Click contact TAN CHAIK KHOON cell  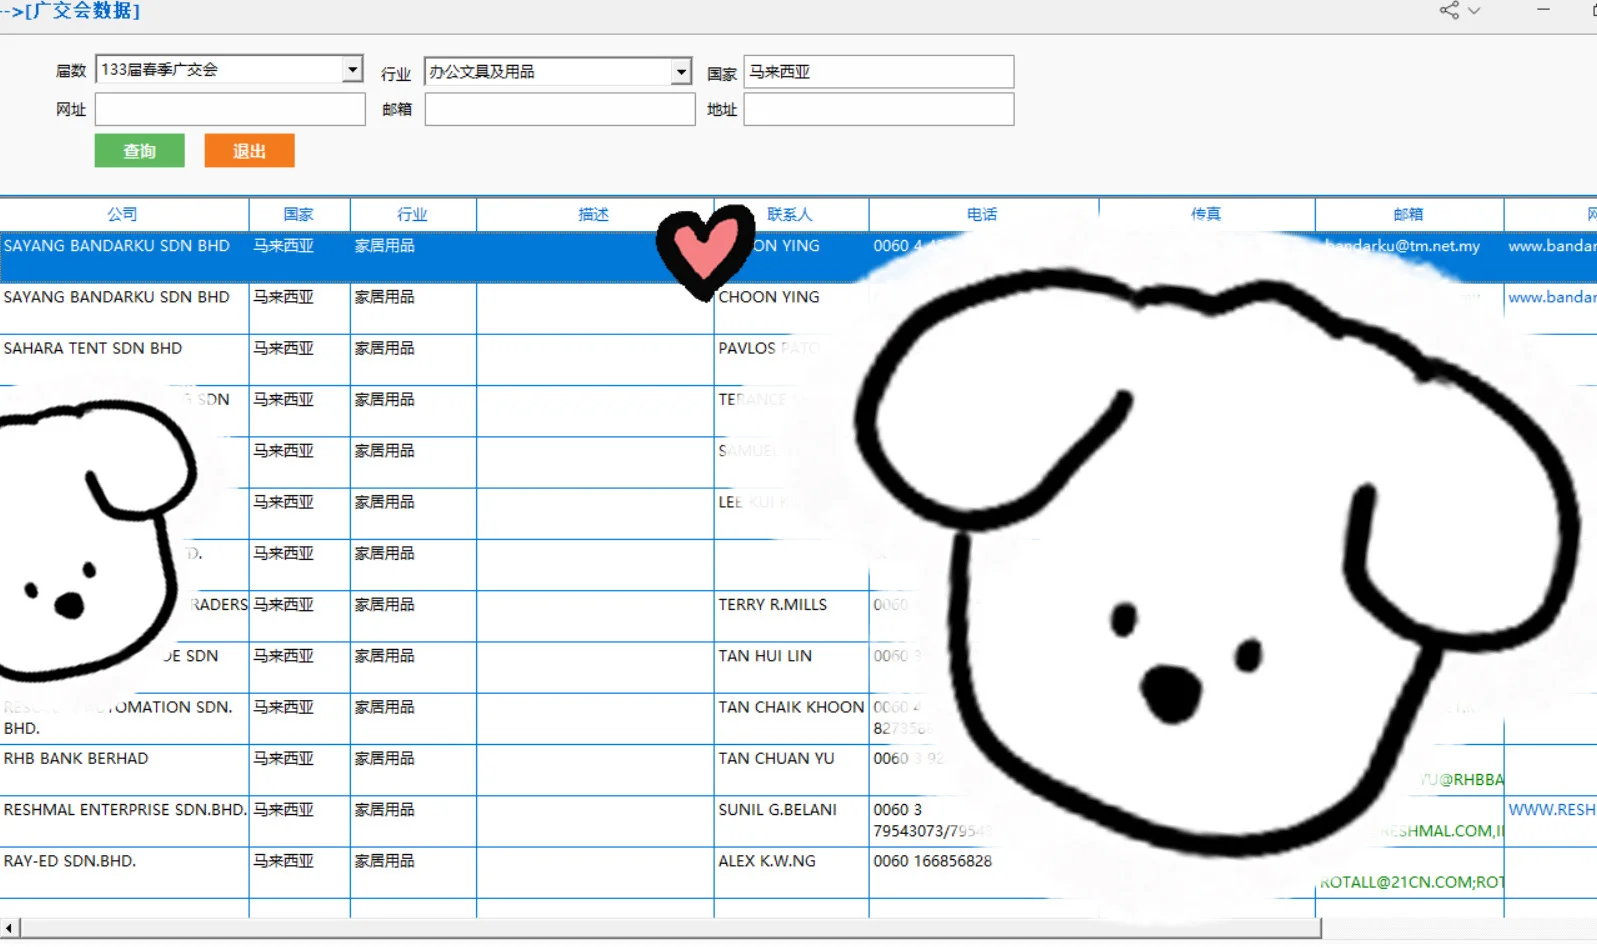(x=791, y=718)
